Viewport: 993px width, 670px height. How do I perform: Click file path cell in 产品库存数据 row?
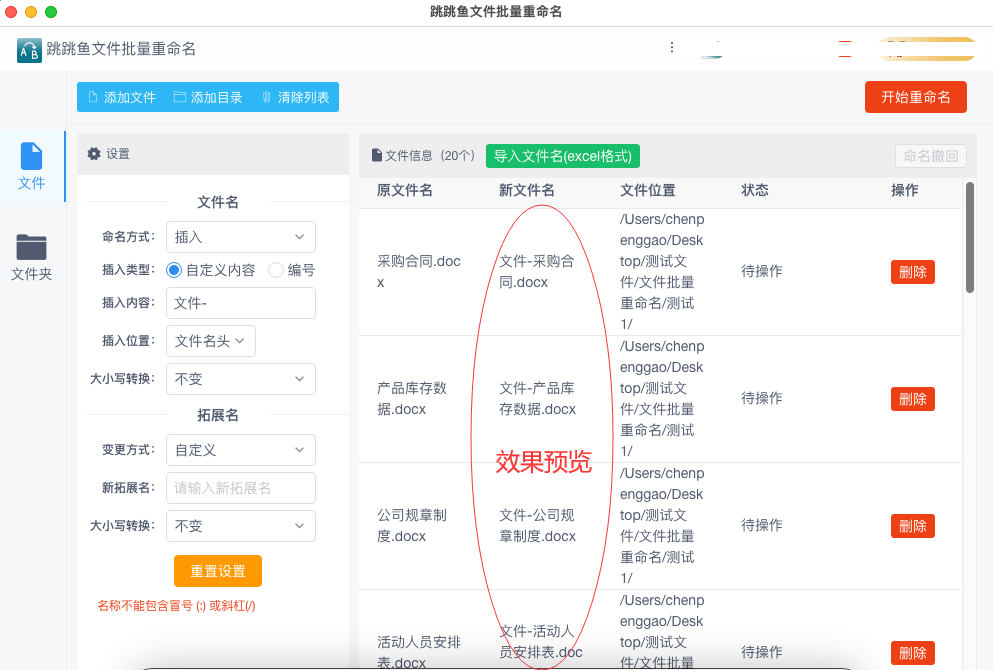coord(662,398)
